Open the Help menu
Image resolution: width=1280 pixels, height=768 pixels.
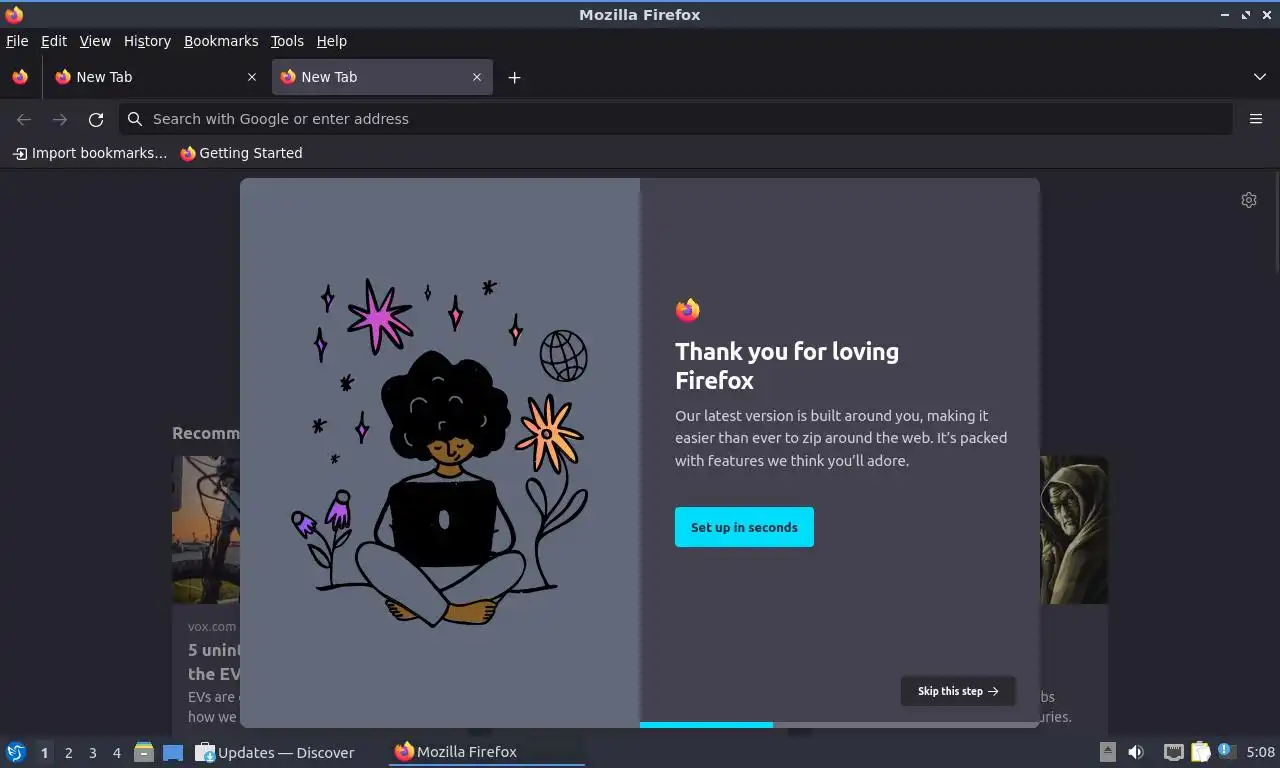click(332, 41)
